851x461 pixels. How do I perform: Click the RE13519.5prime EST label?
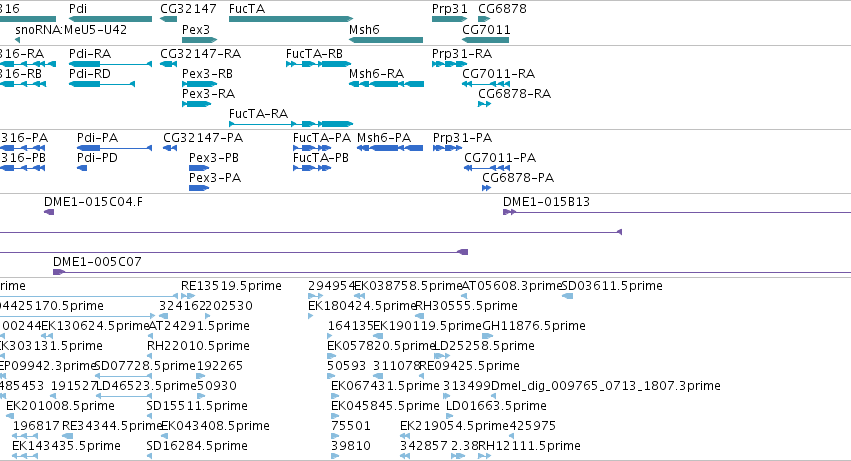click(231, 286)
